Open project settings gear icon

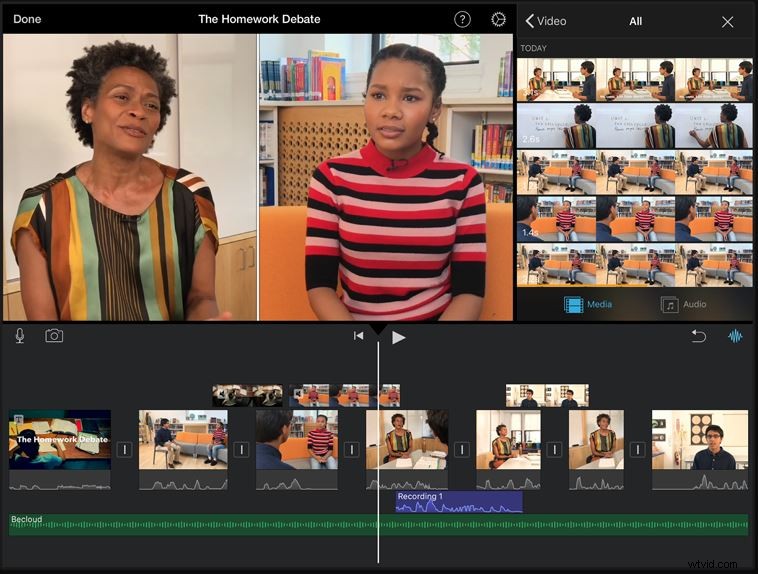pos(498,19)
